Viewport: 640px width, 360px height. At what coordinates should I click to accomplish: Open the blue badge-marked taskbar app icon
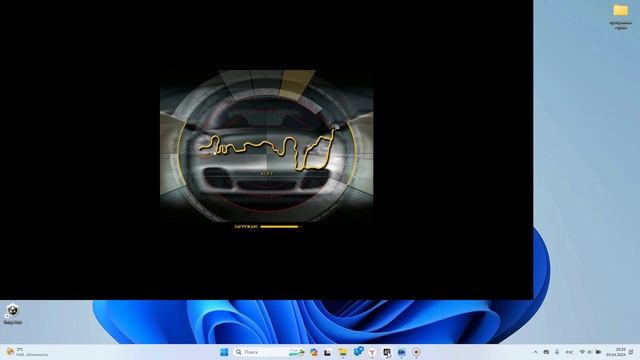point(358,351)
